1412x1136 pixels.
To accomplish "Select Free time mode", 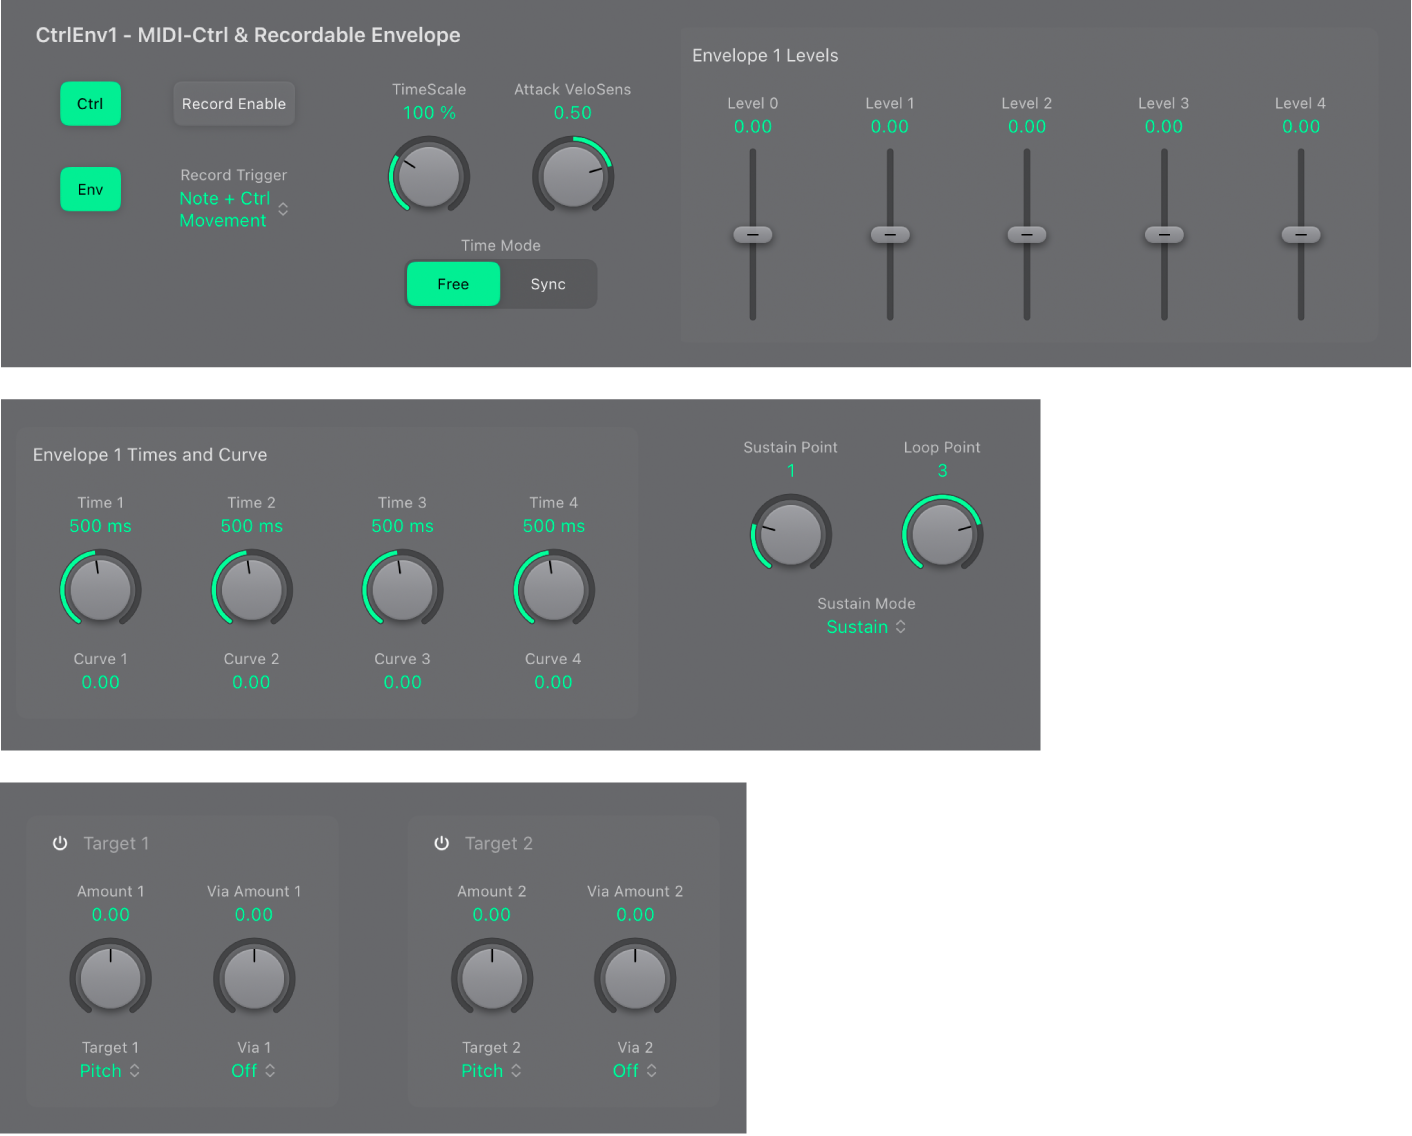I will 453,284.
